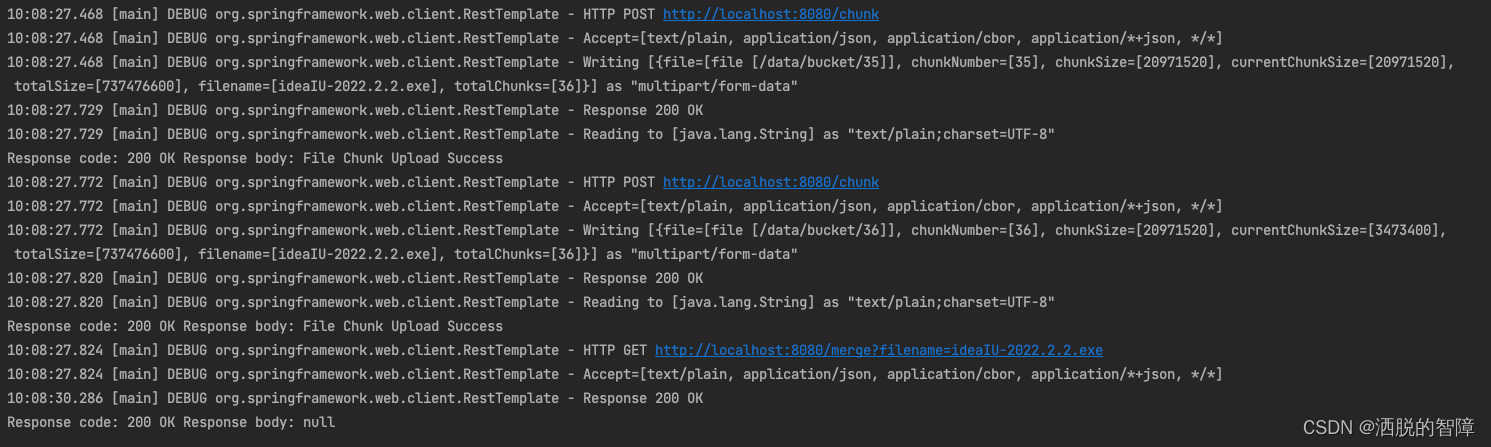
Task: Open the merge?filename=ideaIU-2022.2.2.exe link
Action: tap(879, 350)
